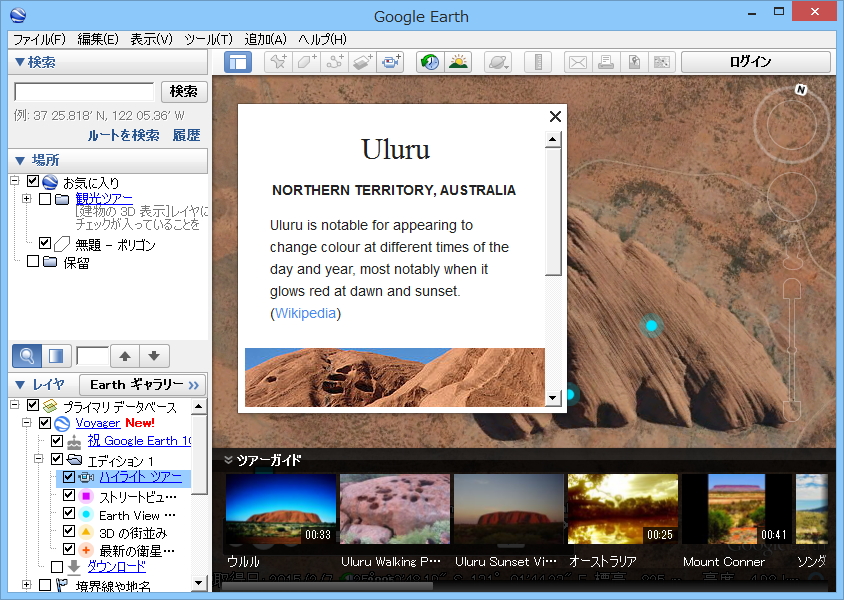Move item down with the down arrow button
Screen dimensions: 844x600
coord(154,356)
